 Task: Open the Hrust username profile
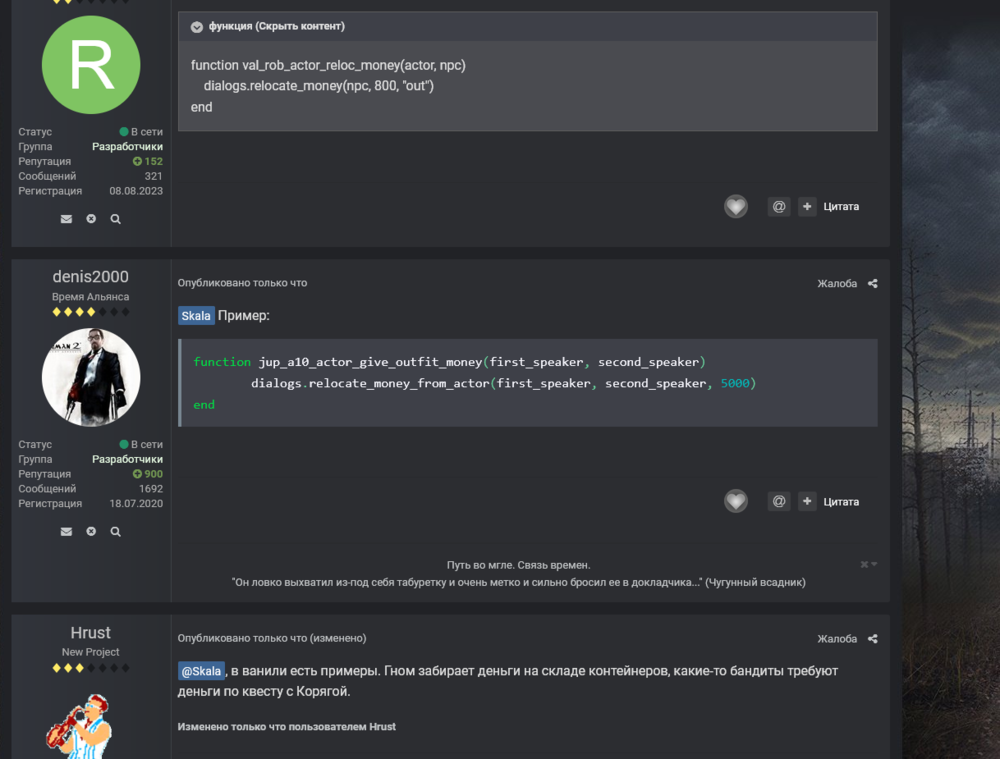90,633
